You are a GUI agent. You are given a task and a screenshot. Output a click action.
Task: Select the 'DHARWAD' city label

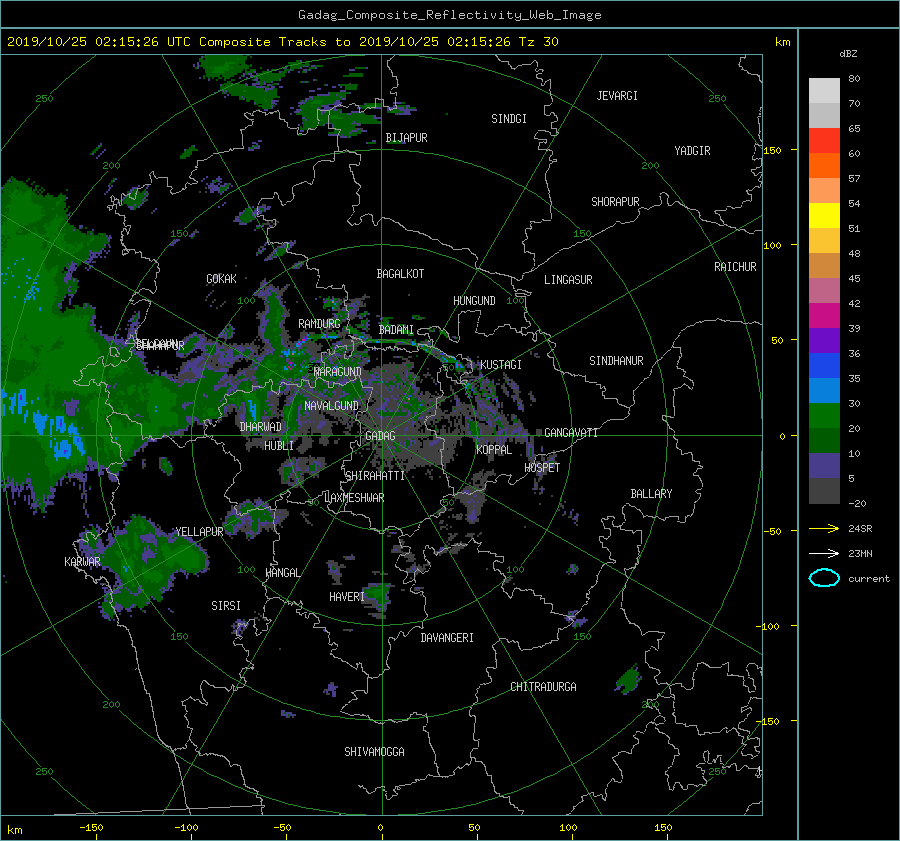point(261,427)
